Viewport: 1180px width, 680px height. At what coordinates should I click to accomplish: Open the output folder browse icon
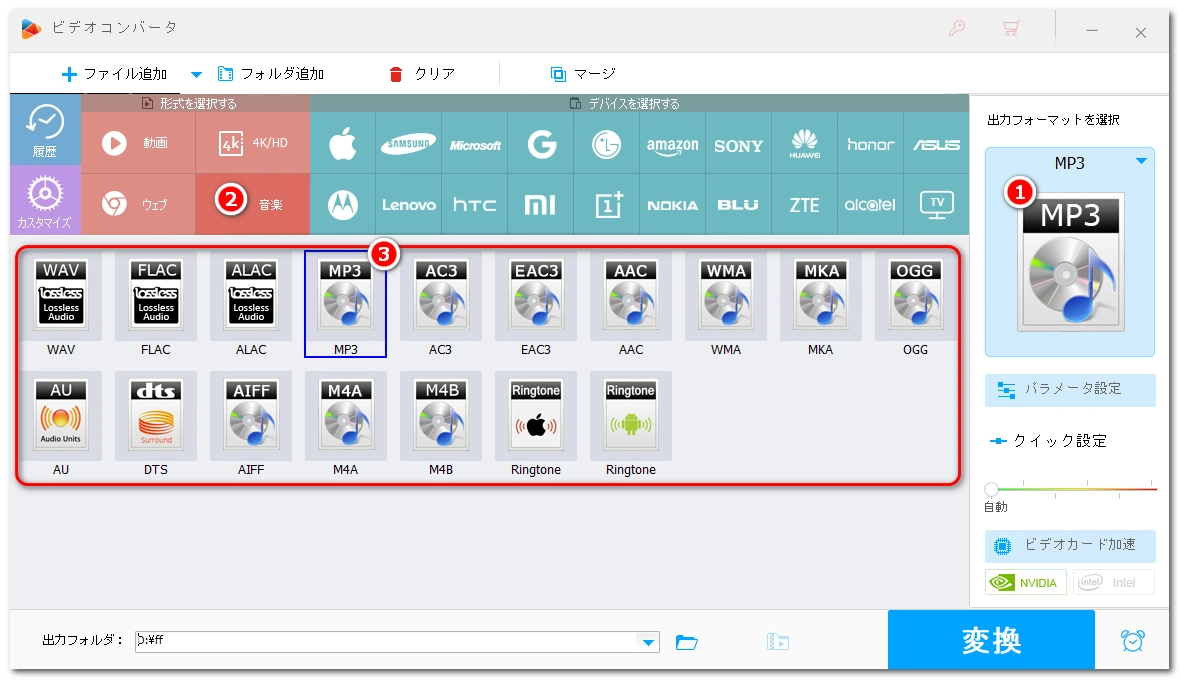point(686,642)
